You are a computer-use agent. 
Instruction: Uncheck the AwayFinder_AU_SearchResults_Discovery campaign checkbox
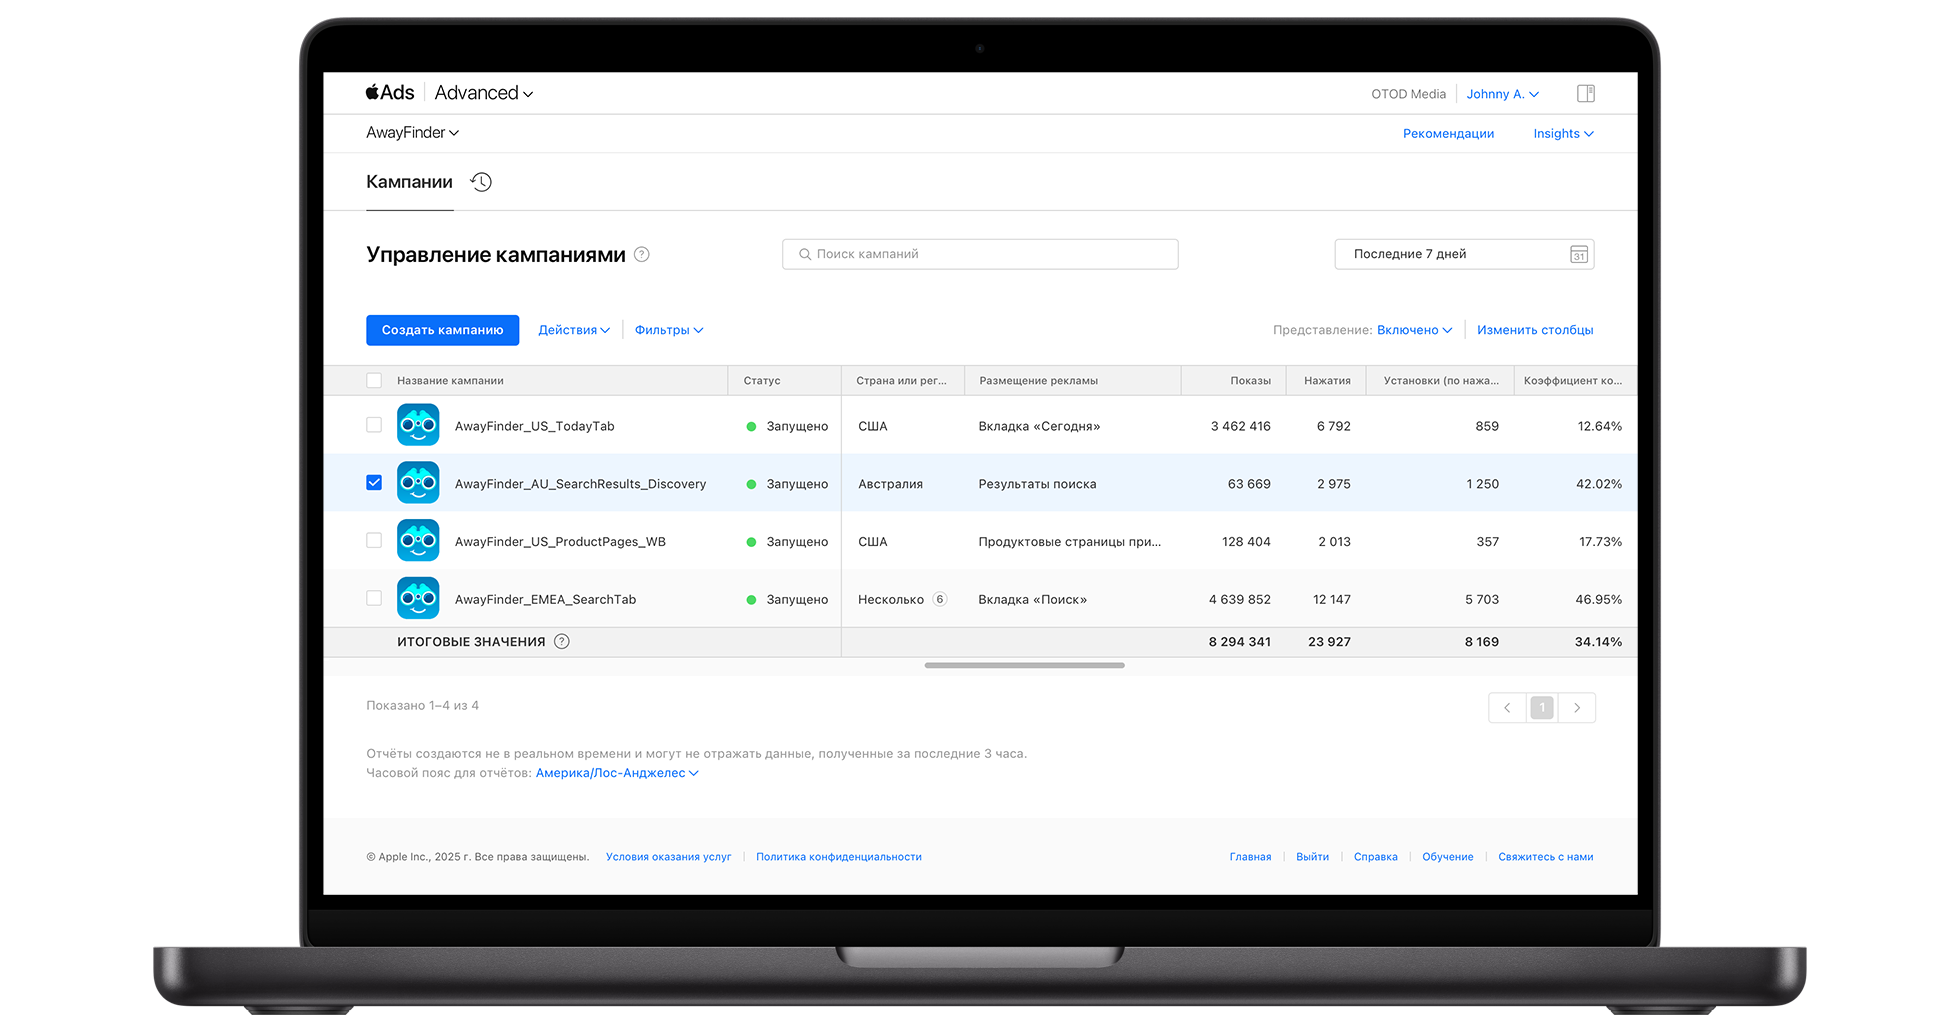[374, 483]
